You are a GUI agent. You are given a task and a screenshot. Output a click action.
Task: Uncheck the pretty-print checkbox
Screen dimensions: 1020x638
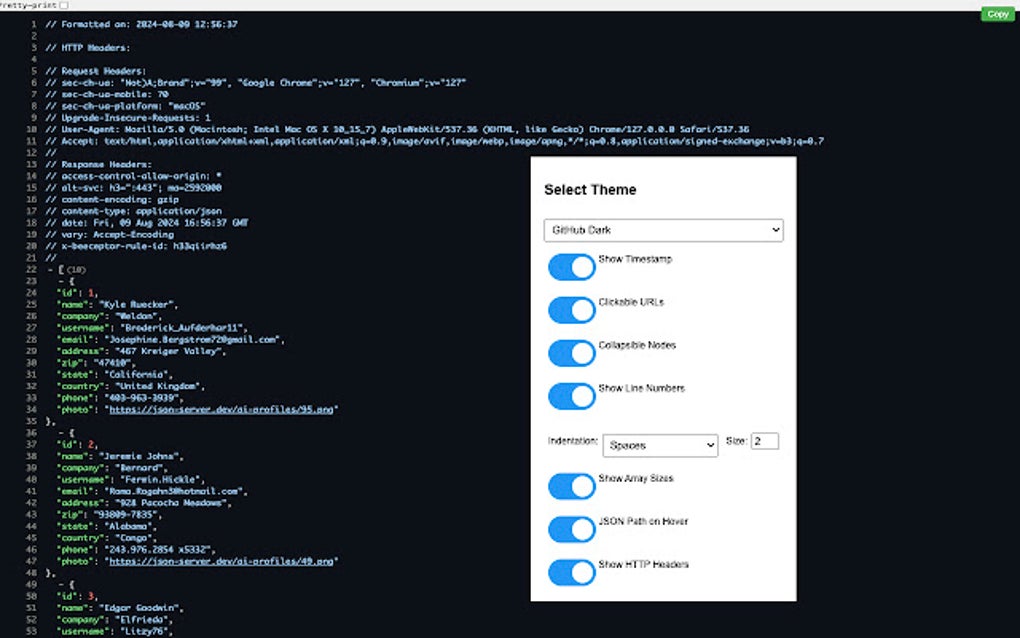[x=64, y=4]
